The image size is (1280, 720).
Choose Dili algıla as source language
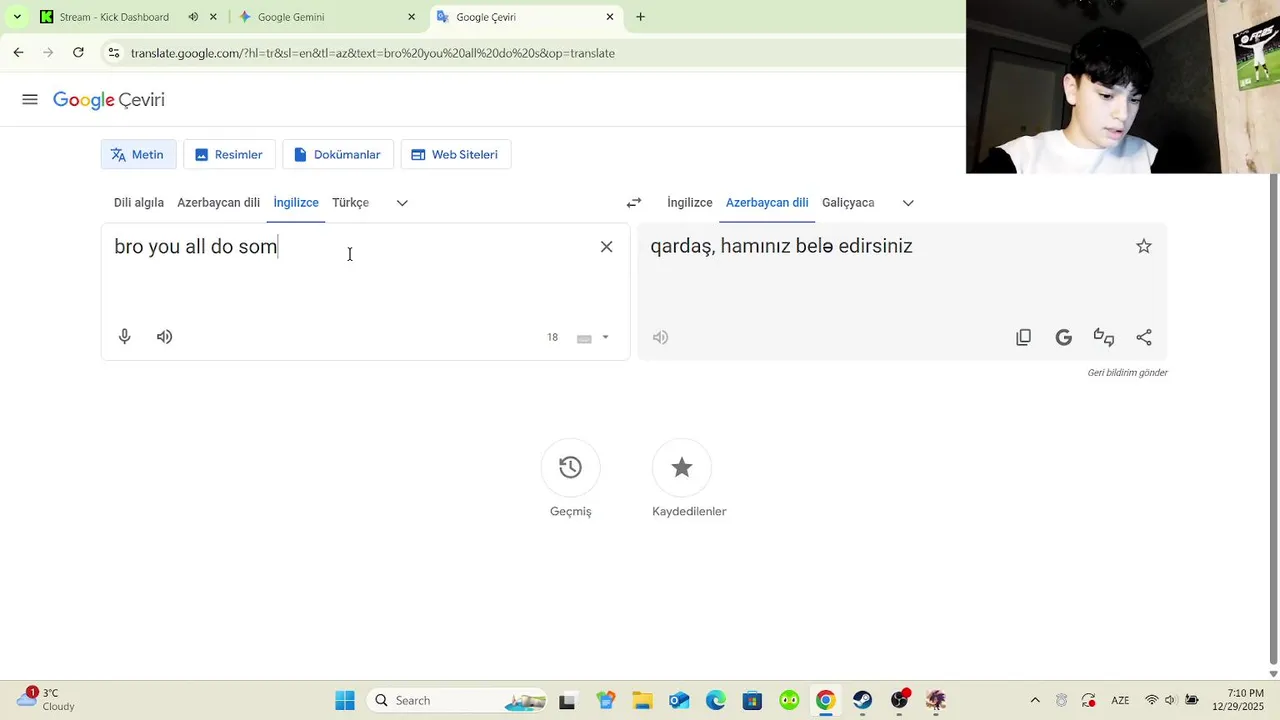139,203
